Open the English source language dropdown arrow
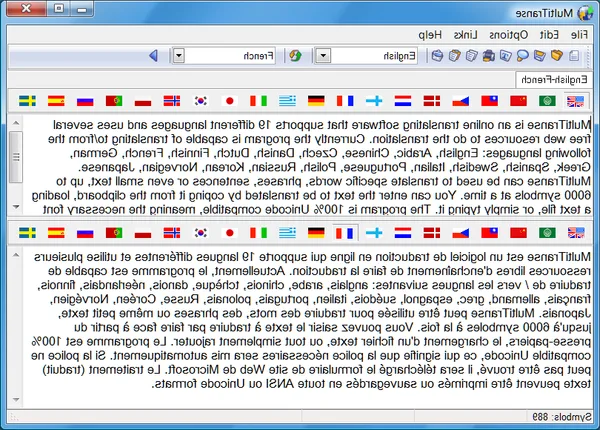 (x=323, y=56)
